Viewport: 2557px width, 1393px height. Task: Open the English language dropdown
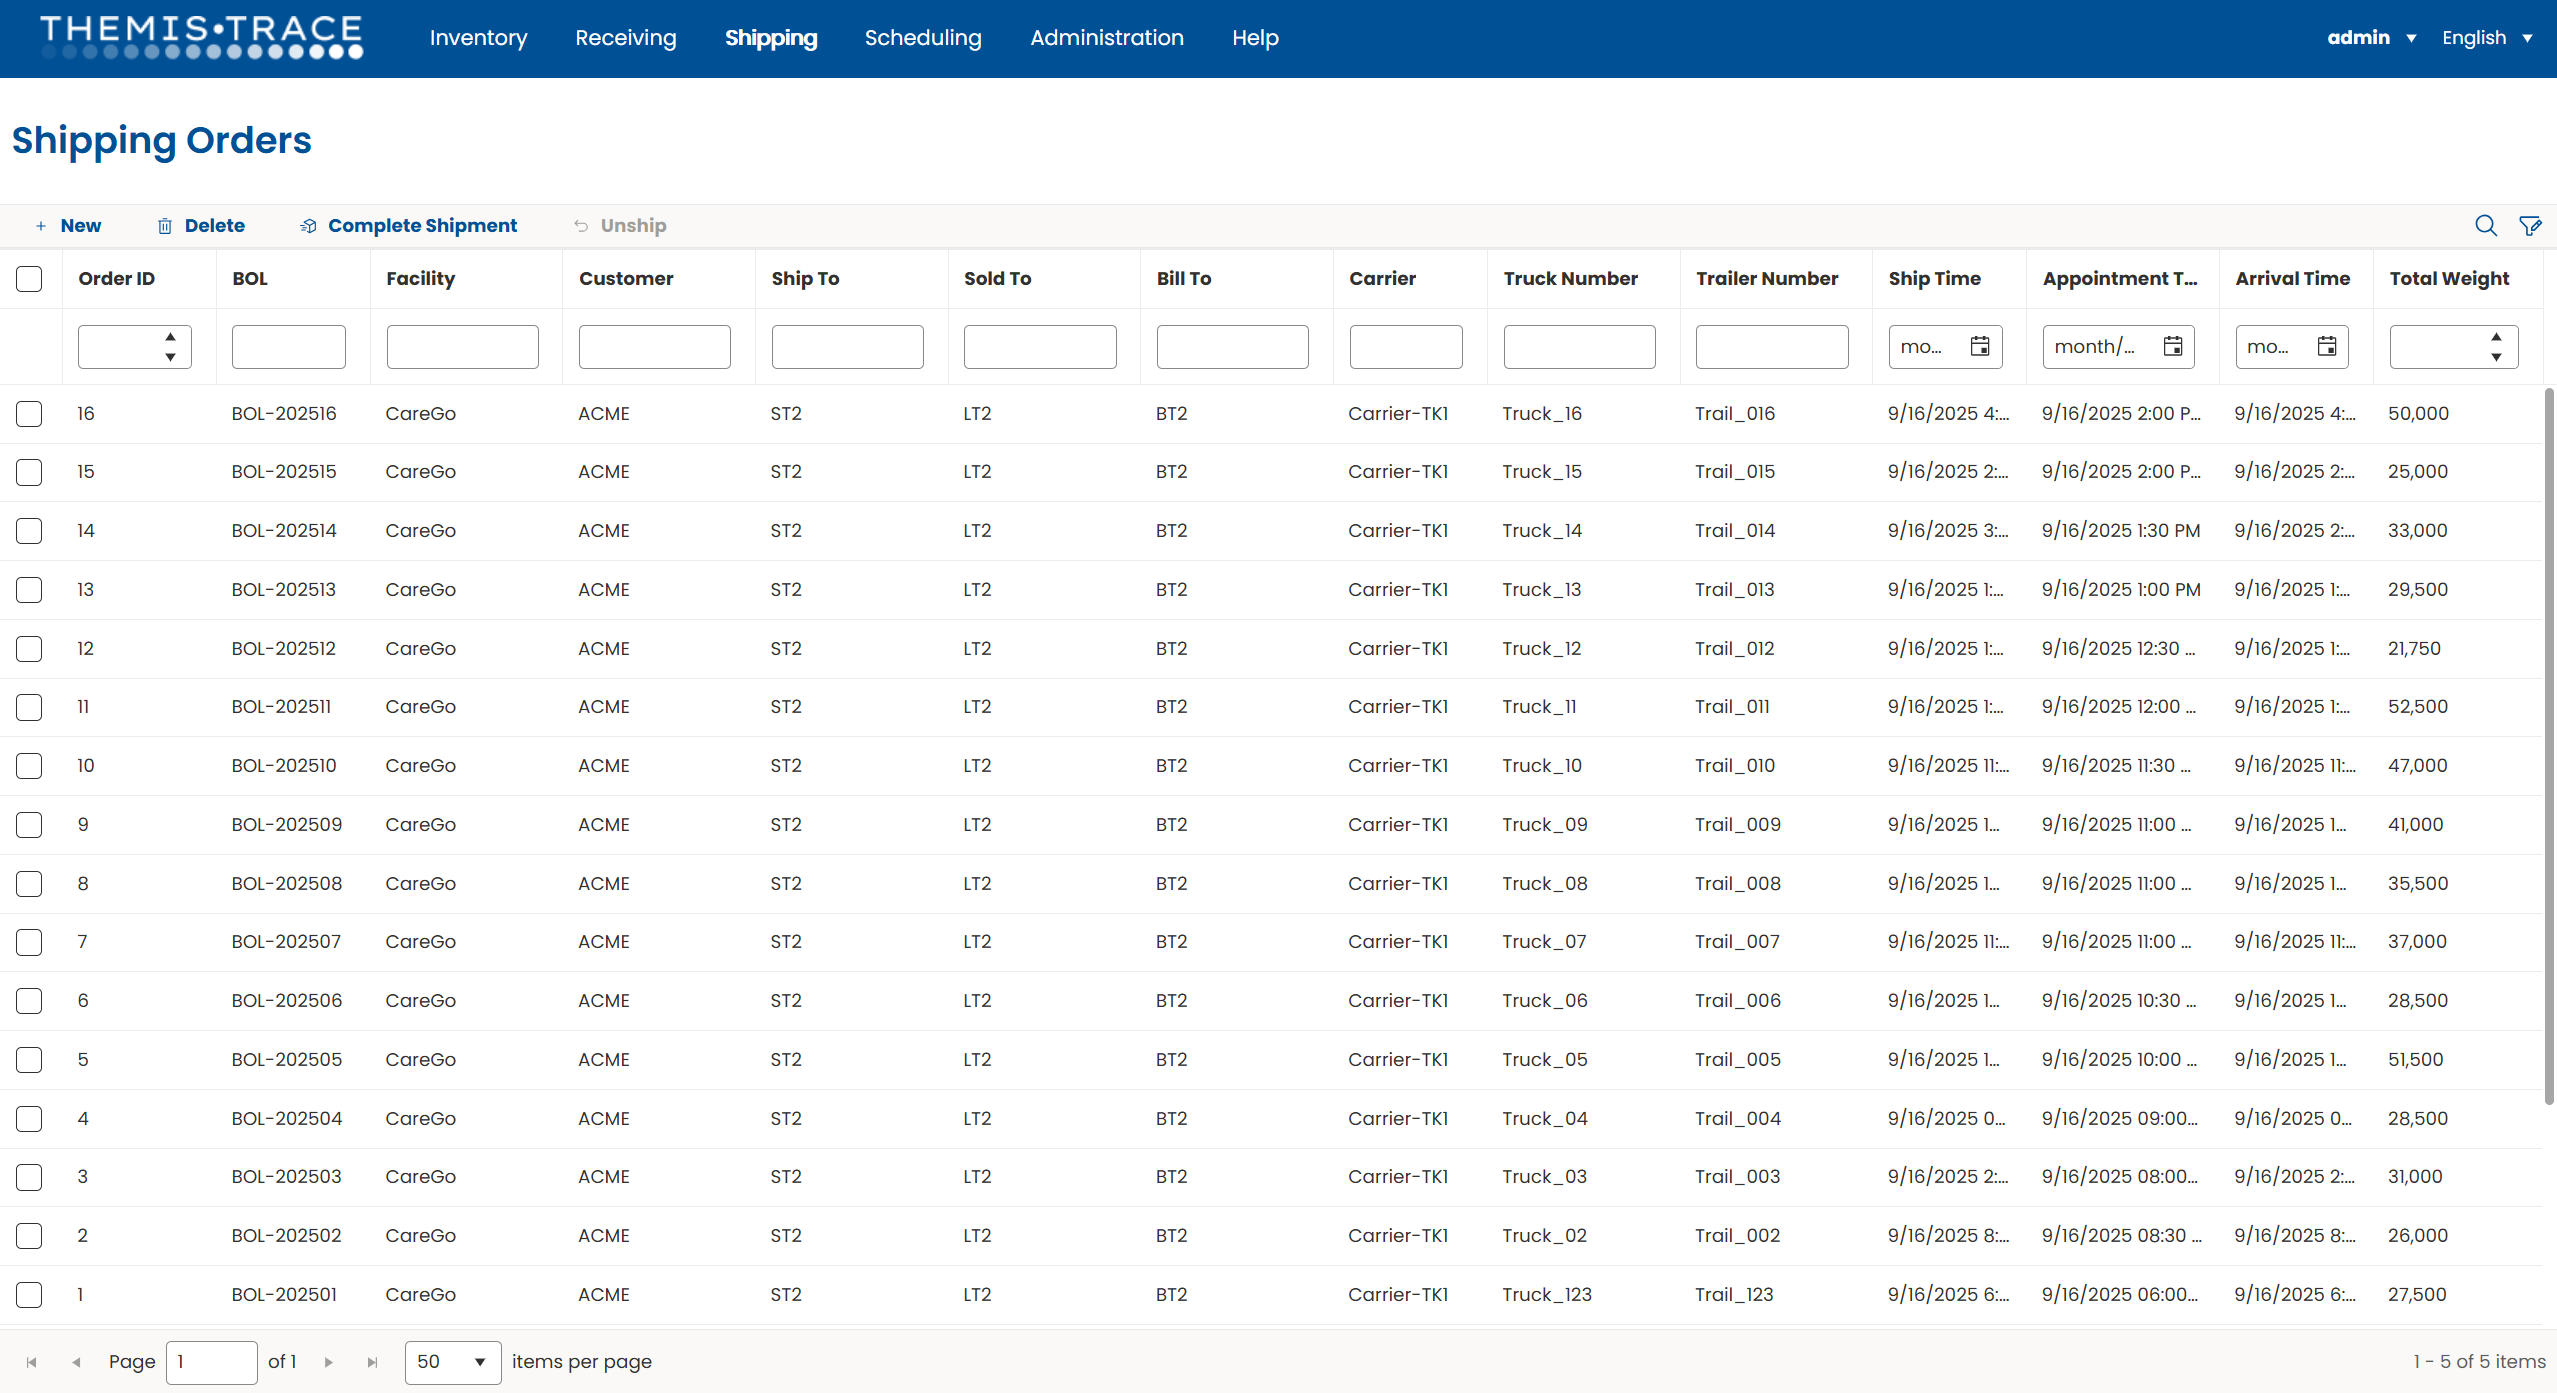2487,37
